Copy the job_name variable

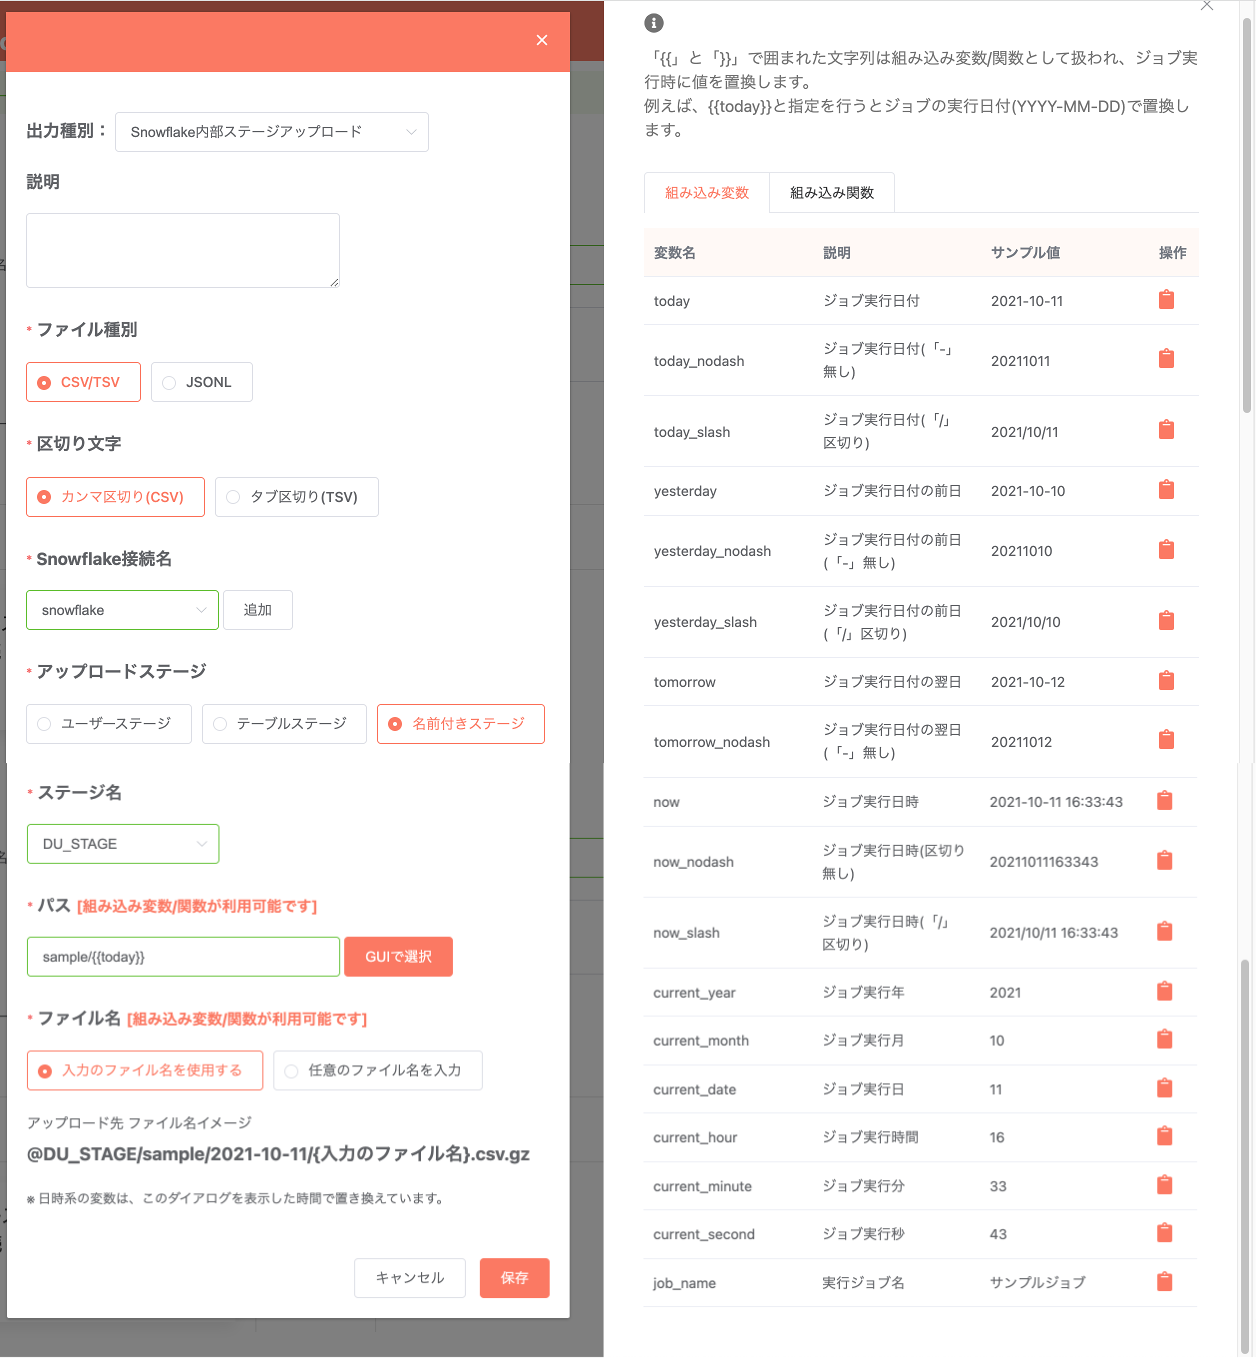1165,1282
